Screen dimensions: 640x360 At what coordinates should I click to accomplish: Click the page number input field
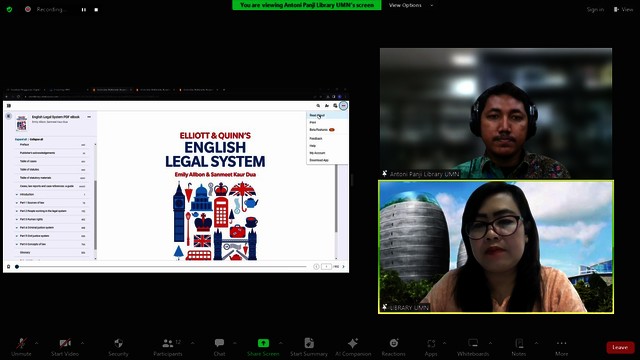coord(326,267)
